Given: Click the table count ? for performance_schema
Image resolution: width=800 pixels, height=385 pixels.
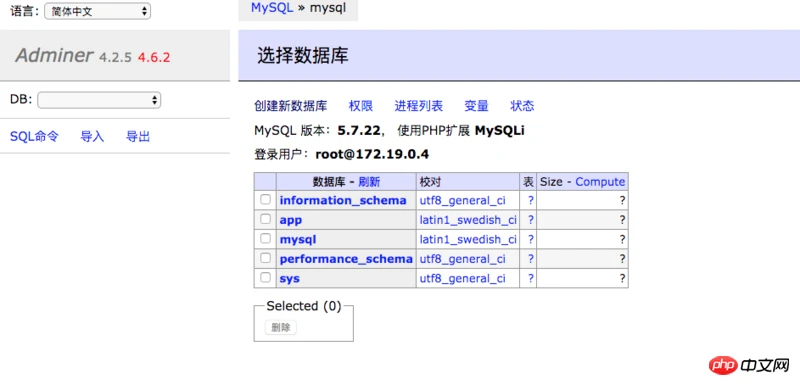Looking at the screenshot, I should click(531, 259).
